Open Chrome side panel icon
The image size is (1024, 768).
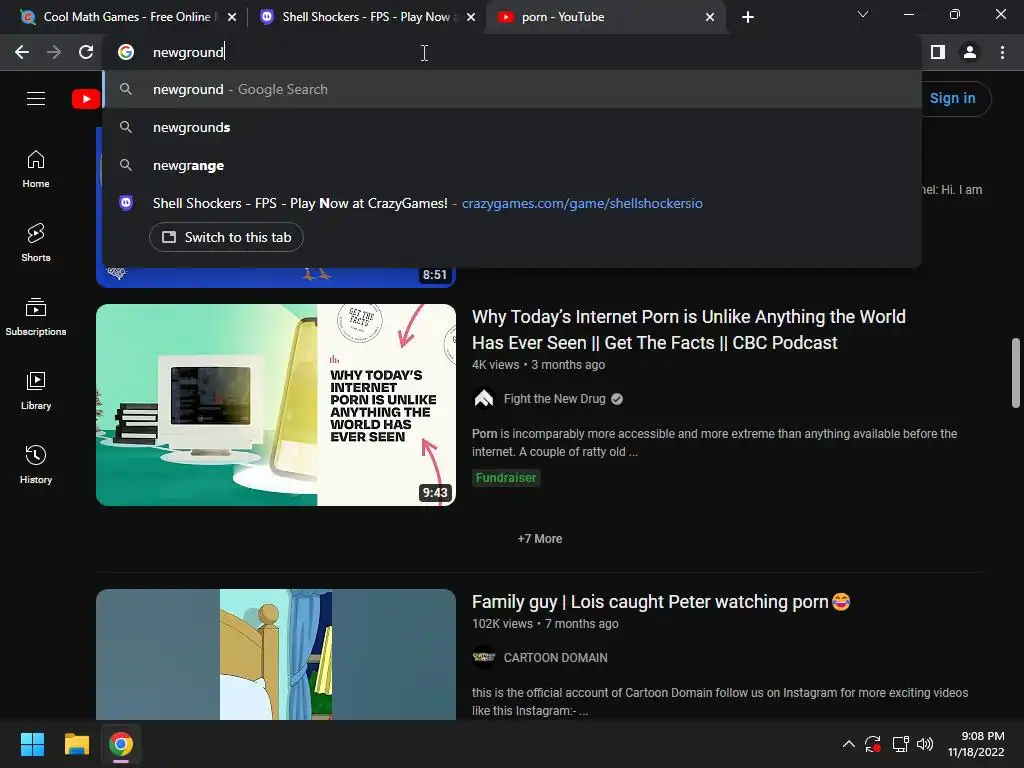point(938,52)
